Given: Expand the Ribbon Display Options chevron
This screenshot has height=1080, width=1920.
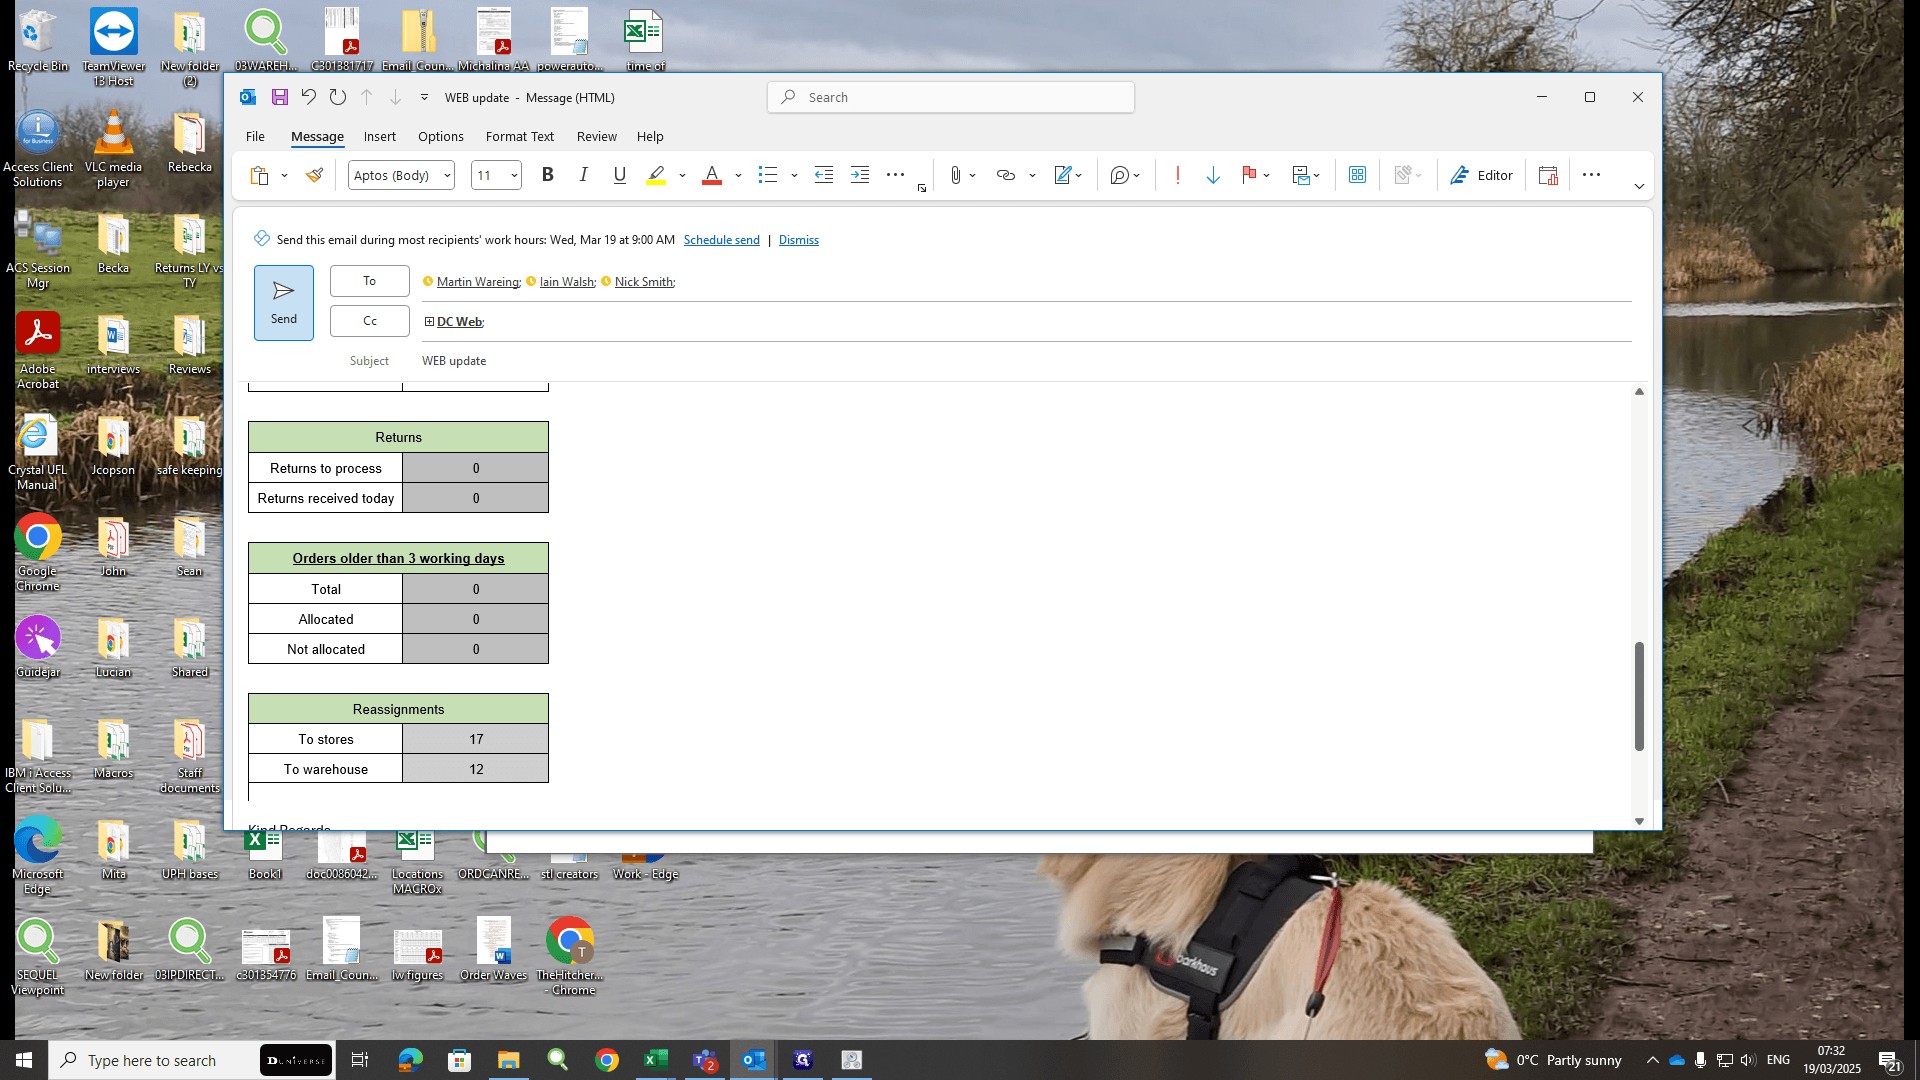Looking at the screenshot, I should point(1639,186).
